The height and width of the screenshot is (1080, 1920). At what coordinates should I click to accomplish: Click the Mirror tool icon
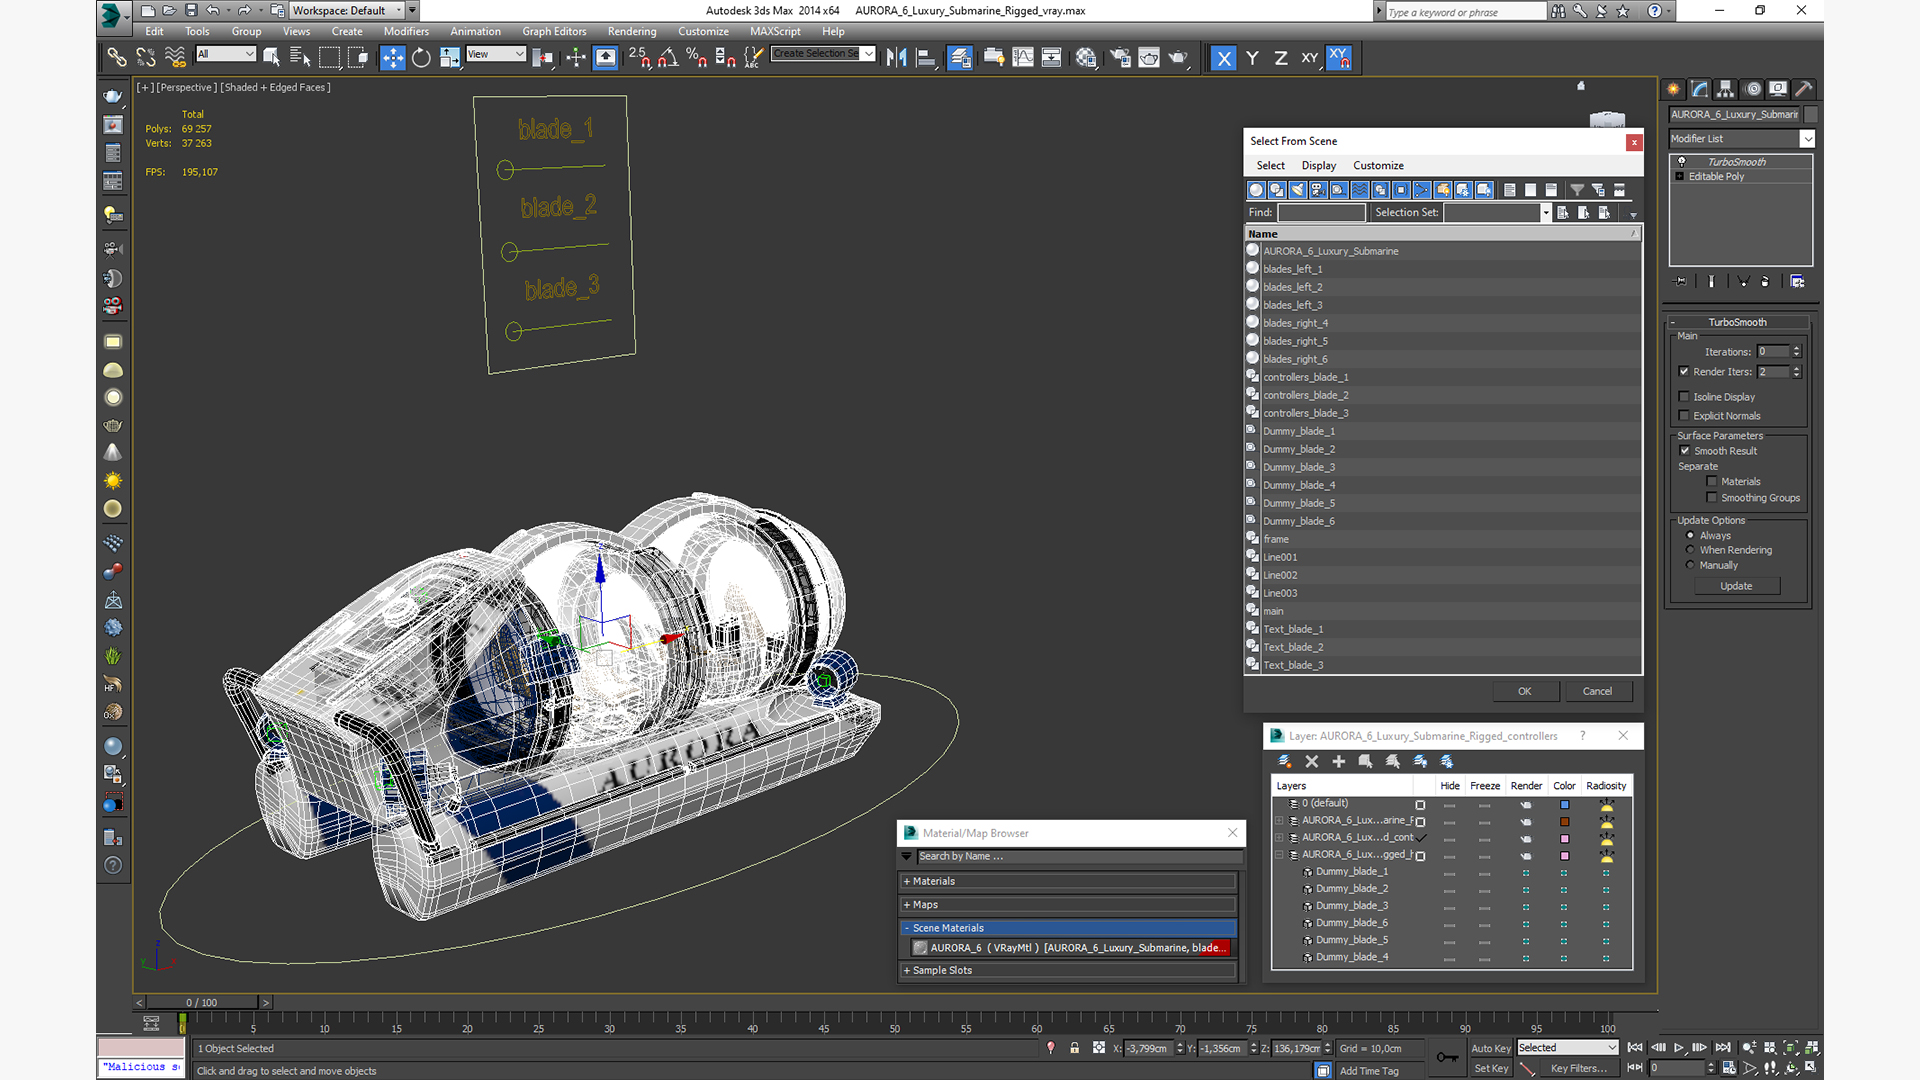click(x=896, y=58)
